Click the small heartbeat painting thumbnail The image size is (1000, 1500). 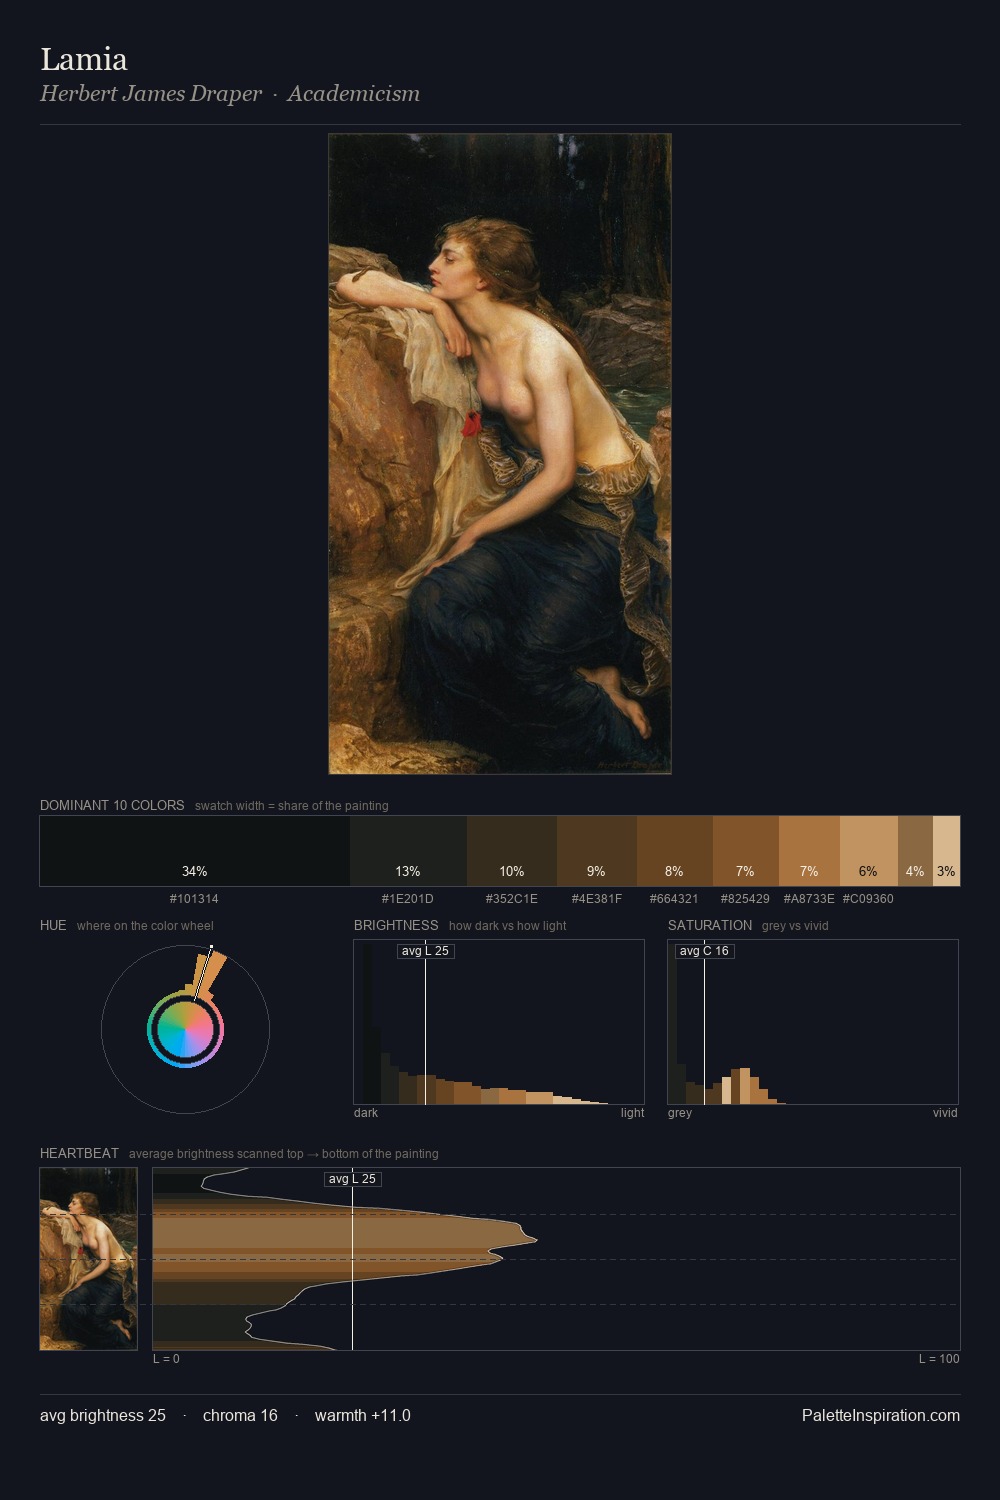[89, 1259]
